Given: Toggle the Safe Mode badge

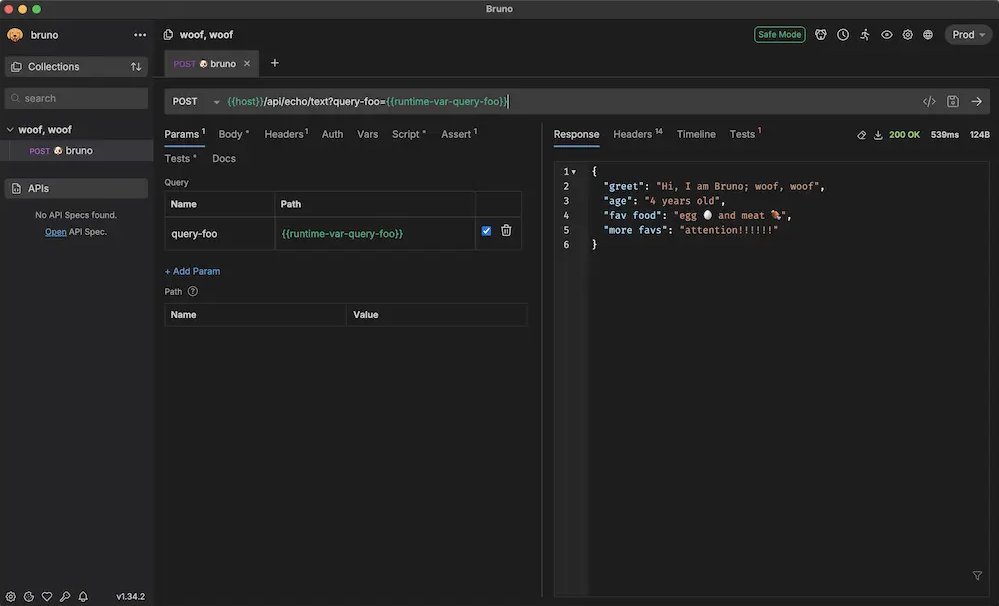Looking at the screenshot, I should (779, 35).
